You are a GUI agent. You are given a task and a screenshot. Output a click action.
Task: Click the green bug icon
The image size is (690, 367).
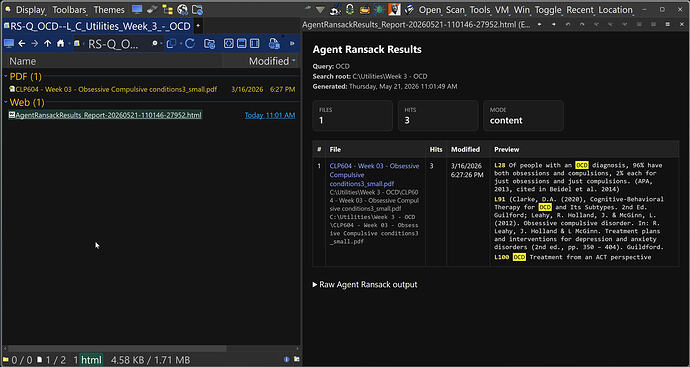point(379,9)
